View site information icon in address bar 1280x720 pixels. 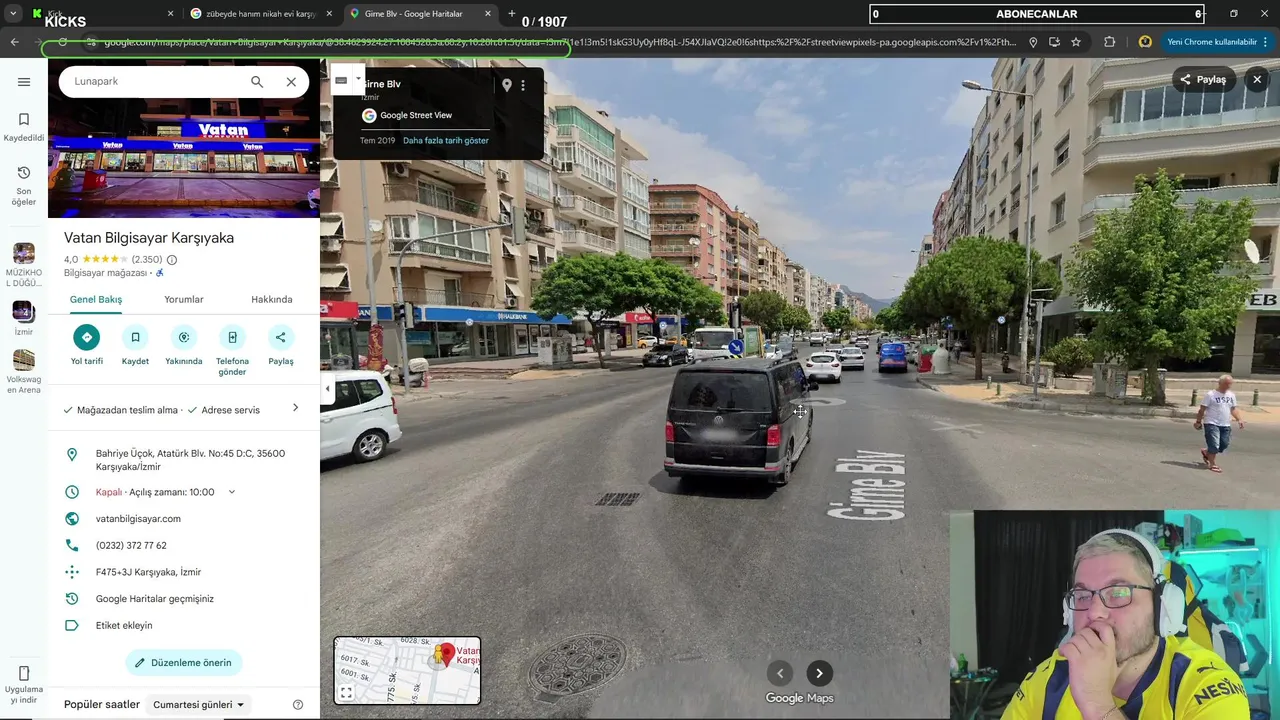tap(91, 42)
